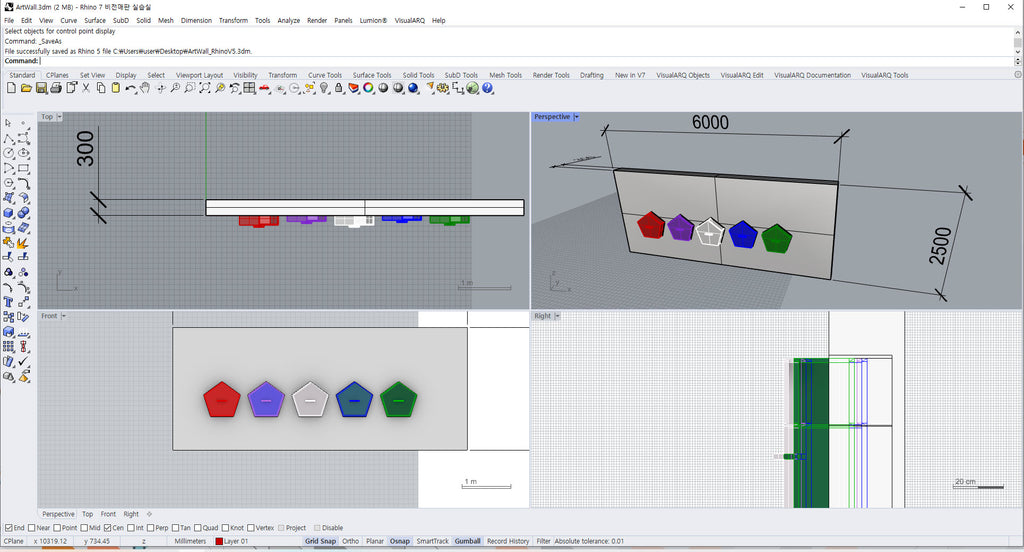
Task: Open the Surface menu
Action: pyautogui.click(x=94, y=20)
